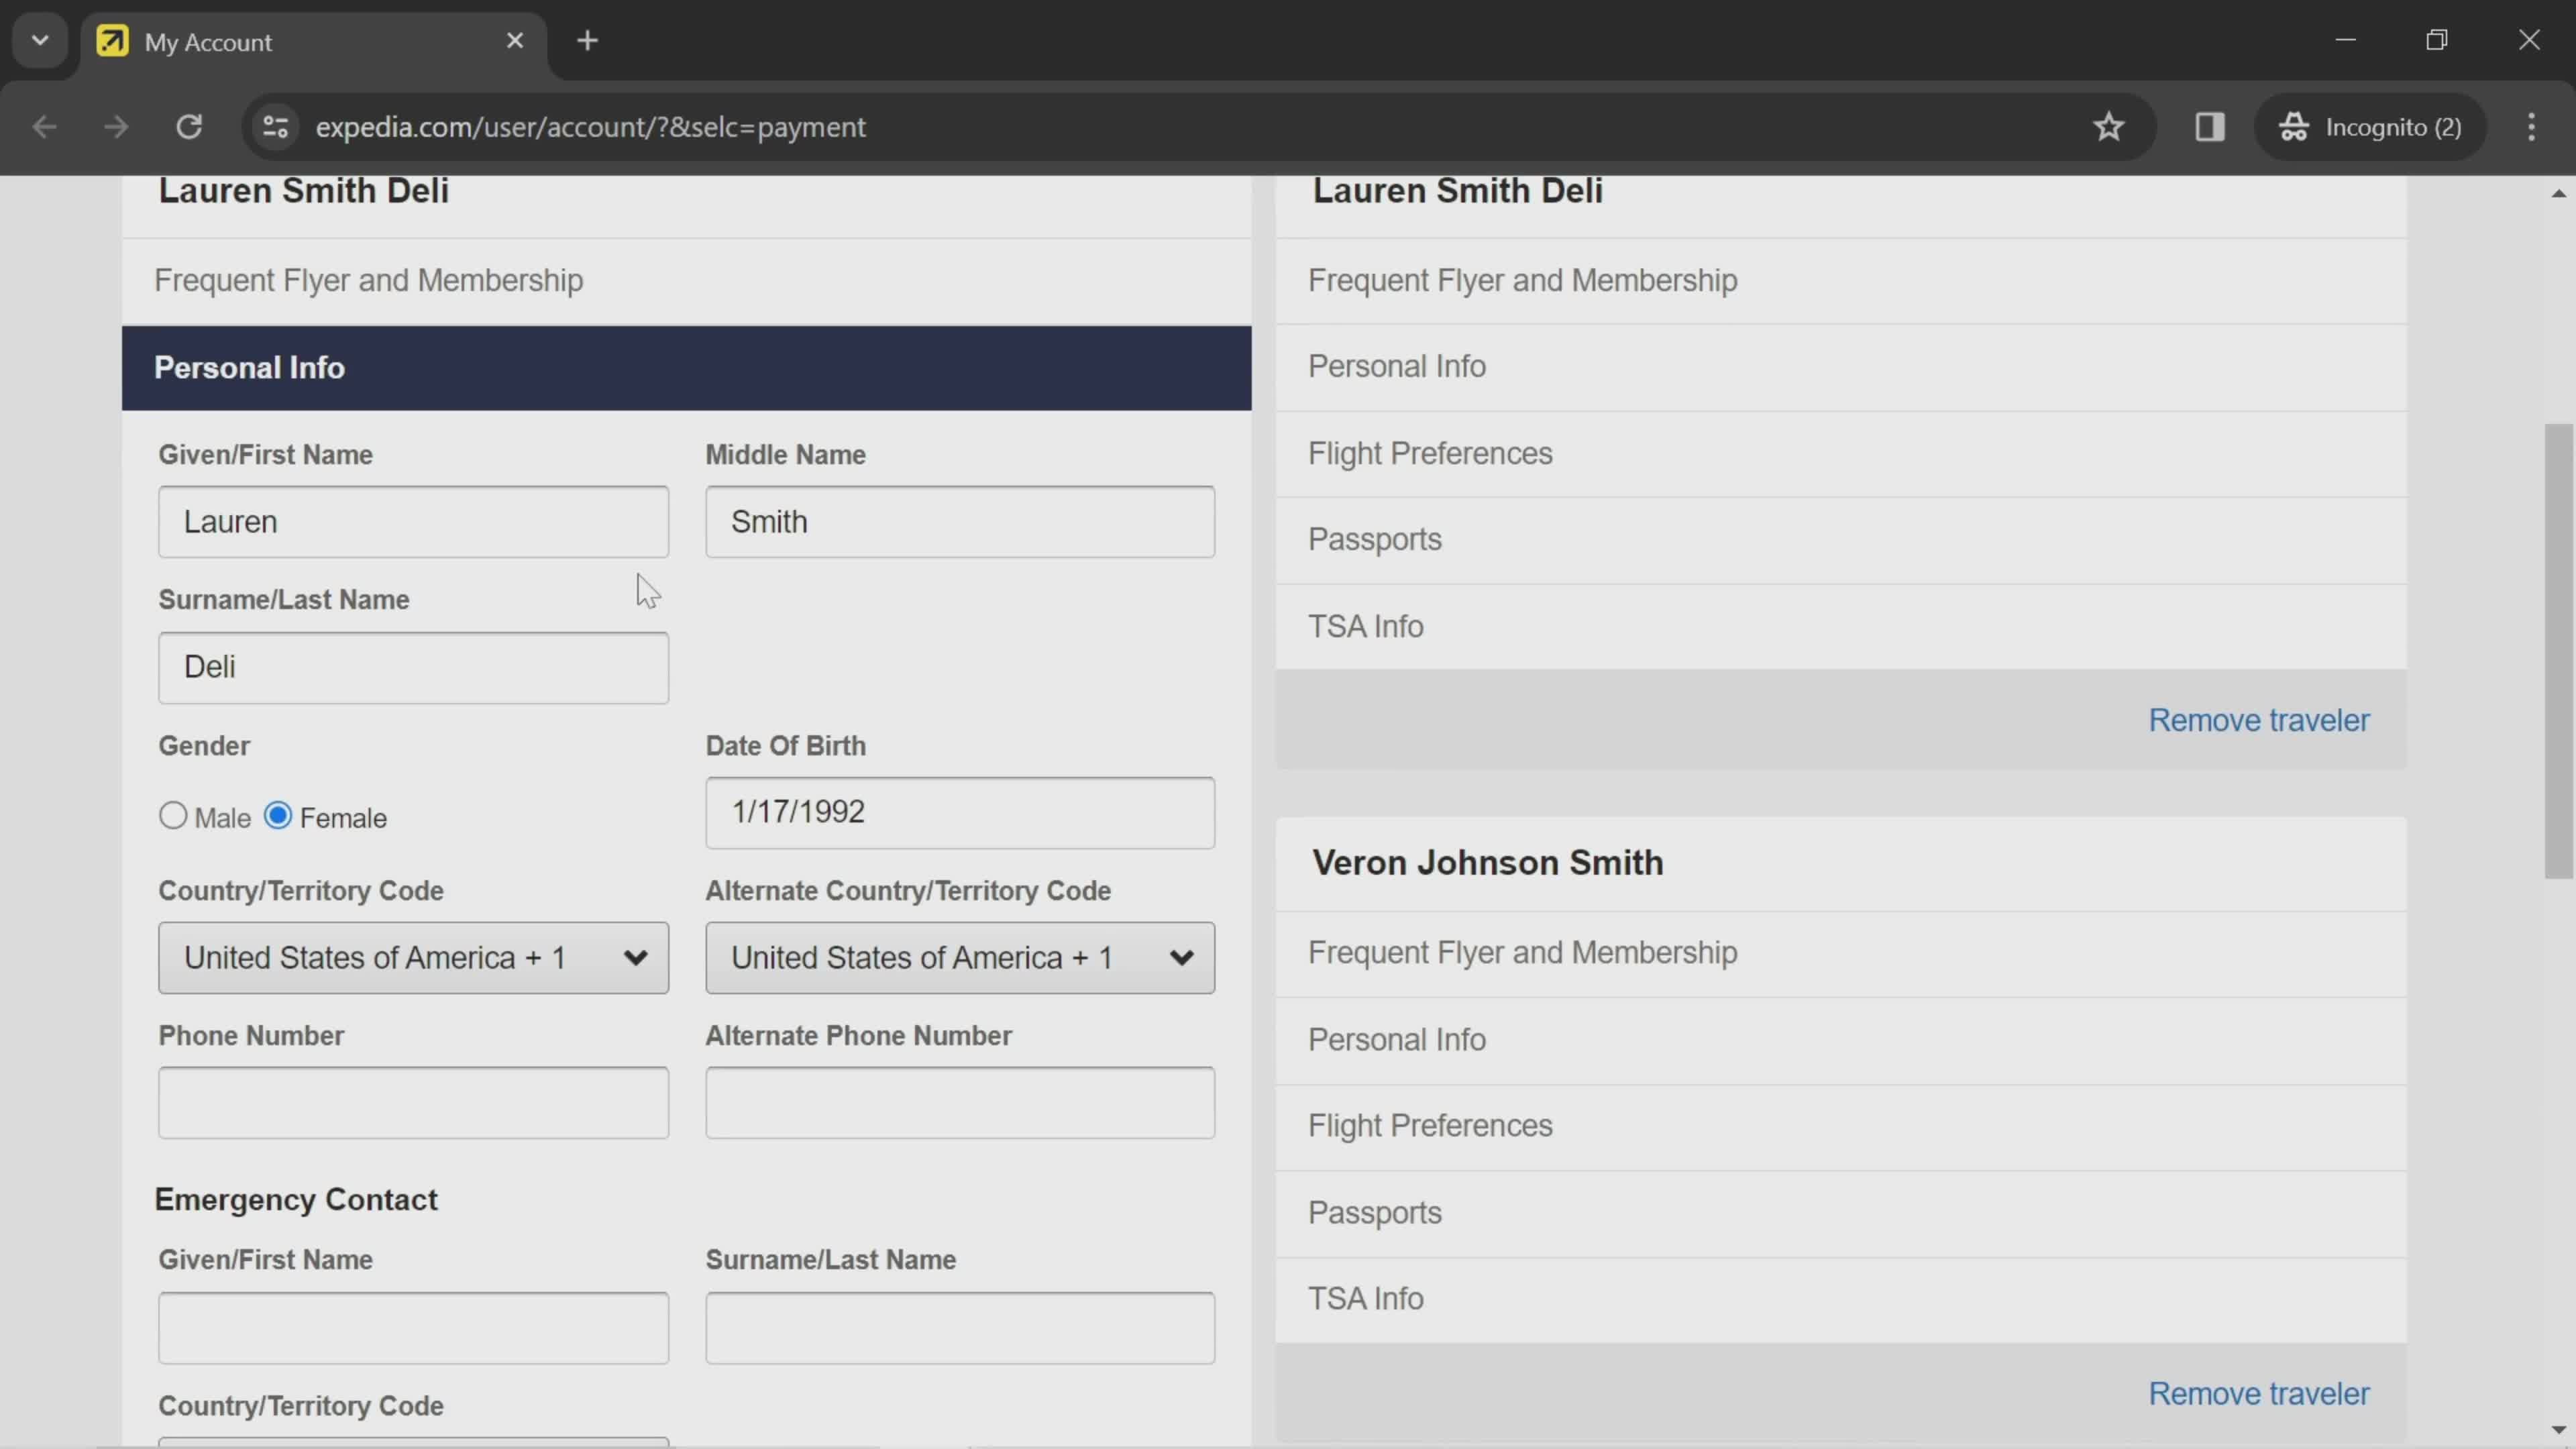
Task: Expand Veron's Frequent Flyer and Membership
Action: [1840, 953]
